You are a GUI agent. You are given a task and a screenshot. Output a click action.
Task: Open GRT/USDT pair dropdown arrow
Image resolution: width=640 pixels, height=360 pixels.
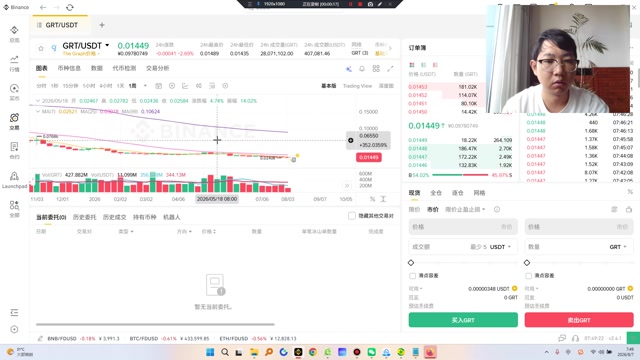[107, 45]
